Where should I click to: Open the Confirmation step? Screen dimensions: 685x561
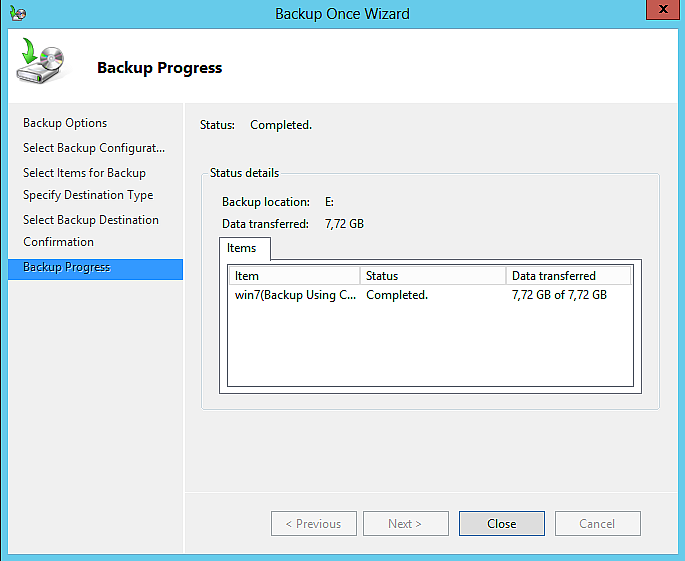59,242
